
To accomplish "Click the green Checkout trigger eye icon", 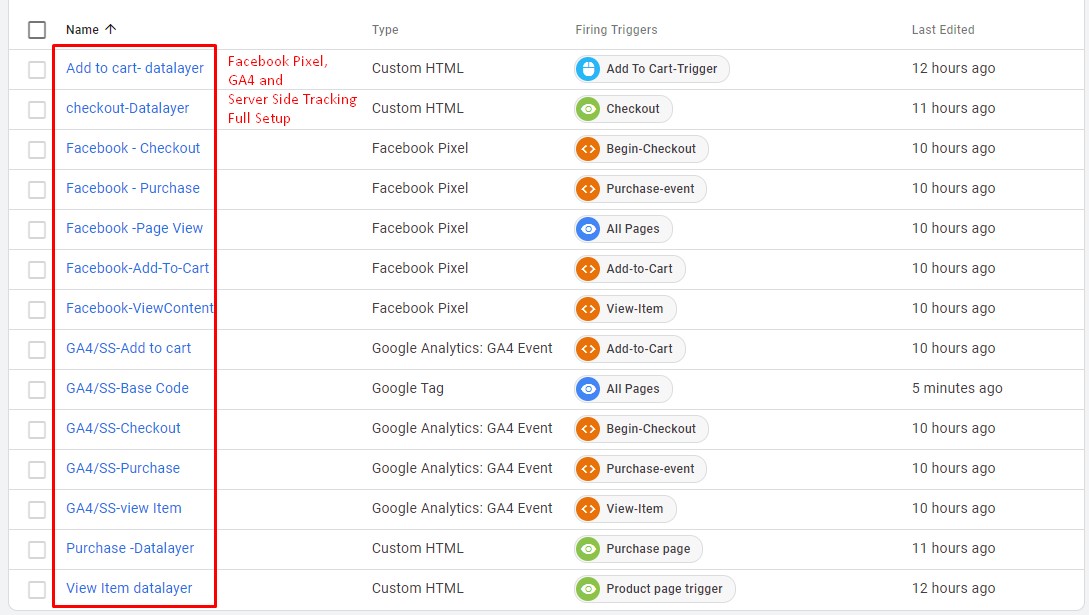I will click(x=588, y=109).
